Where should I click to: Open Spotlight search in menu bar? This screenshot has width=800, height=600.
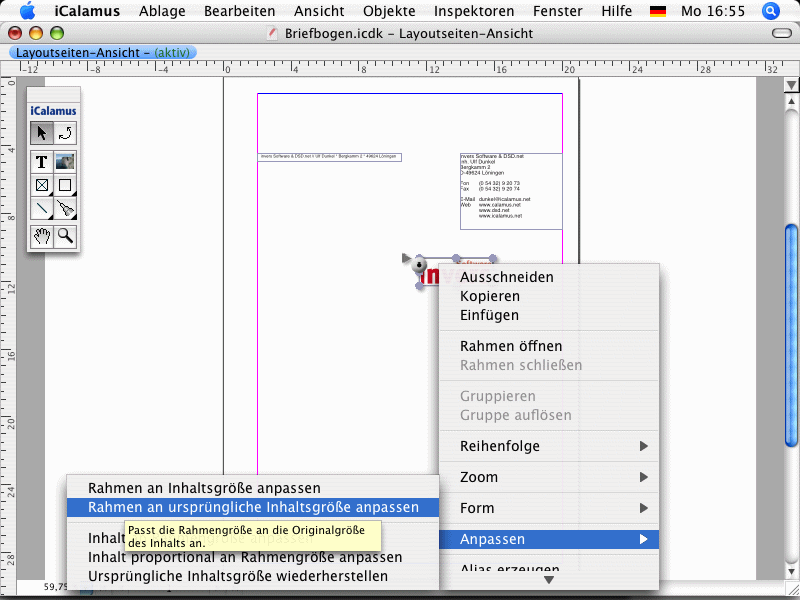point(770,11)
